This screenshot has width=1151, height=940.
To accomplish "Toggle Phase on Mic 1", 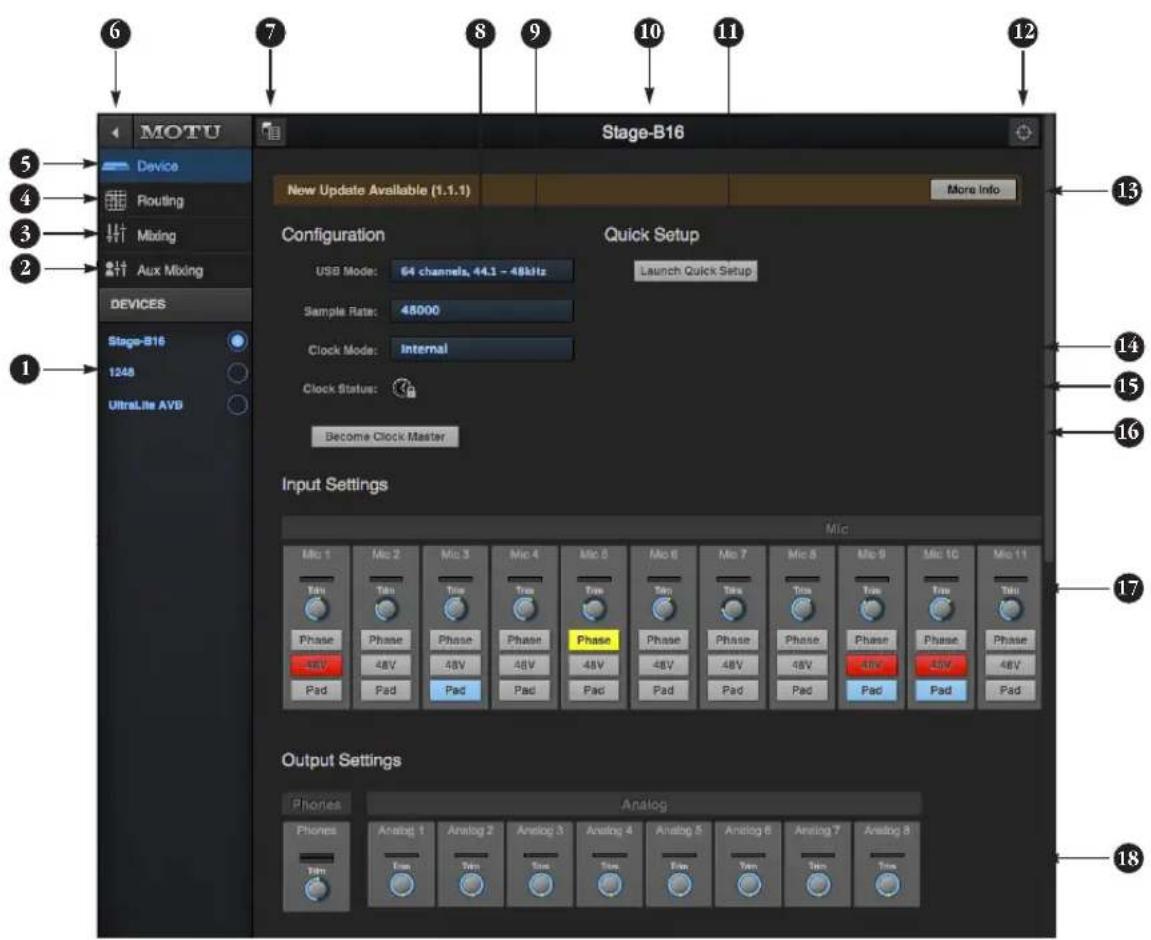I will click(316, 640).
